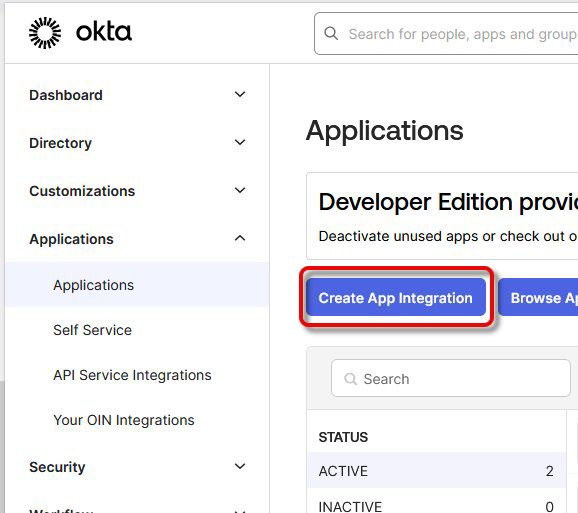The image size is (578, 513).
Task: Focus the applications list Search field
Action: tap(450, 378)
